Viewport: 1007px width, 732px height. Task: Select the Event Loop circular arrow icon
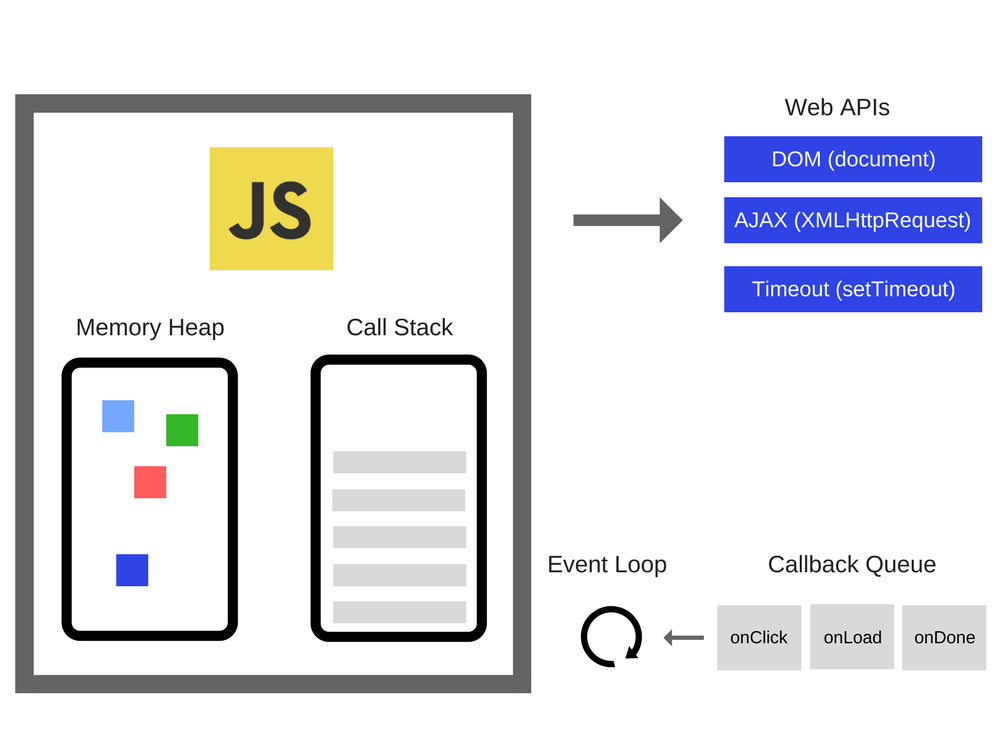(x=610, y=637)
